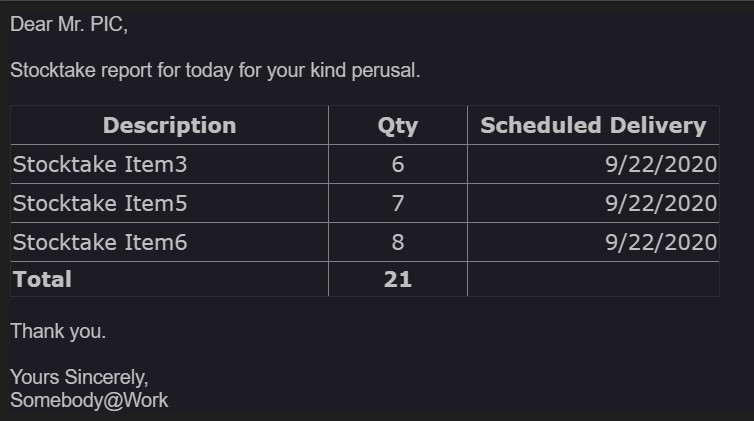Click the total quantity value 21
This screenshot has height=421, width=754.
click(x=398, y=279)
